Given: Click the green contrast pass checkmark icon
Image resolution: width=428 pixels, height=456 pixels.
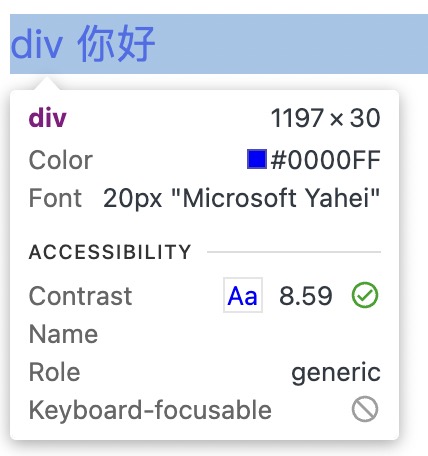Looking at the screenshot, I should point(365,295).
